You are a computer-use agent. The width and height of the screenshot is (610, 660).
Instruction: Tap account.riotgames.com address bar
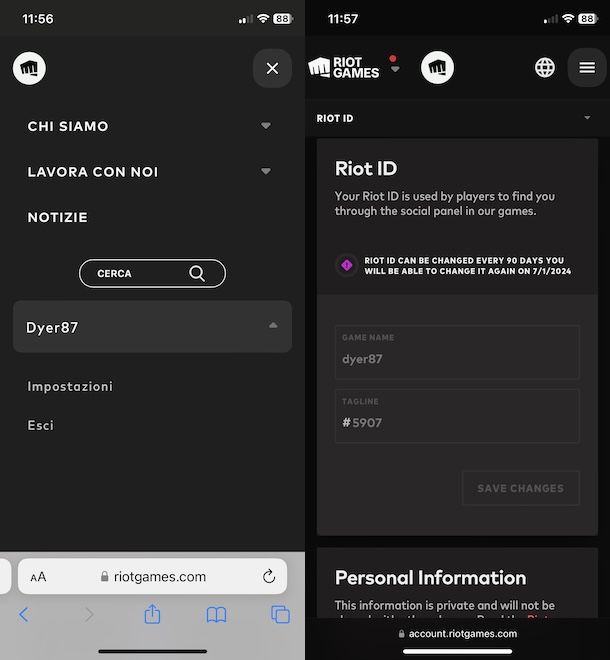(x=458, y=633)
